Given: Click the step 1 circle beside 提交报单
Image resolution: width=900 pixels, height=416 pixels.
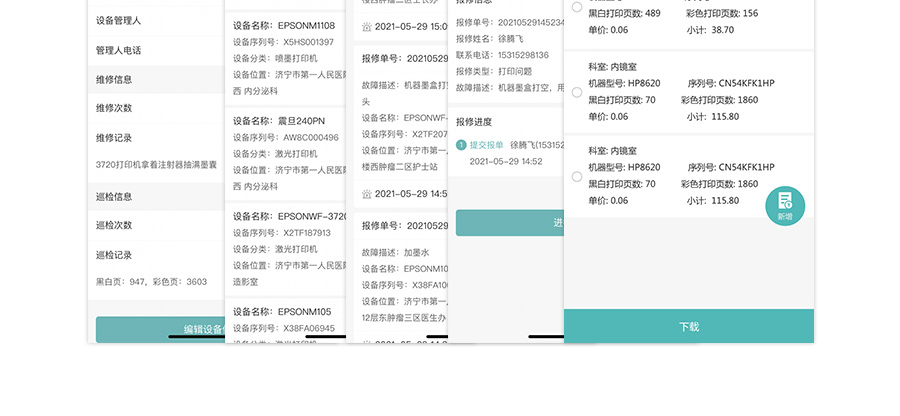Looking at the screenshot, I should (461, 145).
